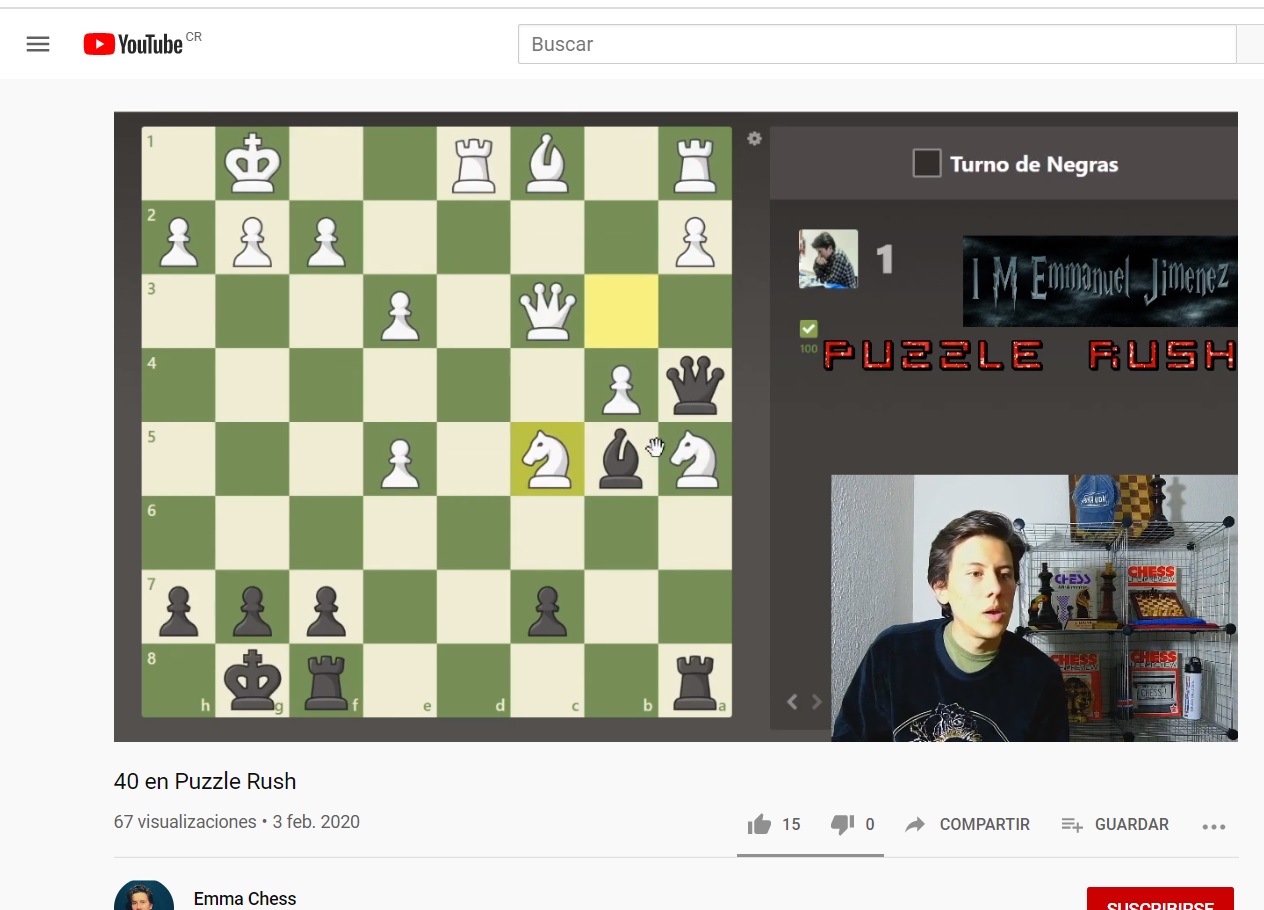Click the next move right arrow
This screenshot has height=910, width=1264.
click(816, 702)
